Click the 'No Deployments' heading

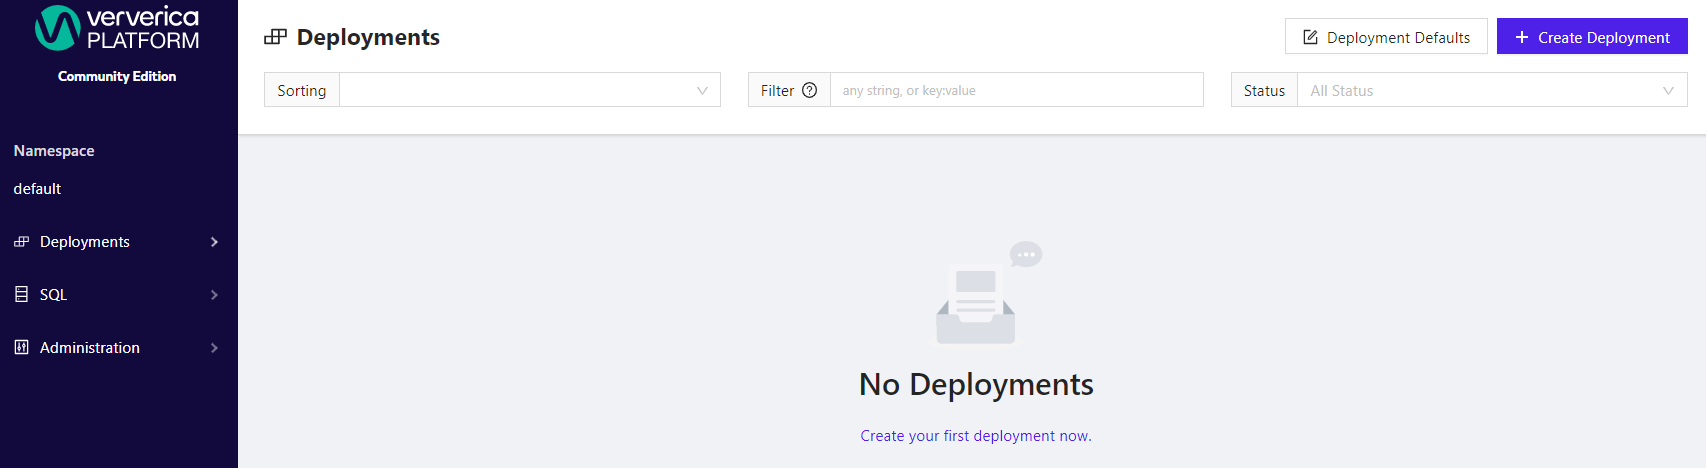pos(976,384)
